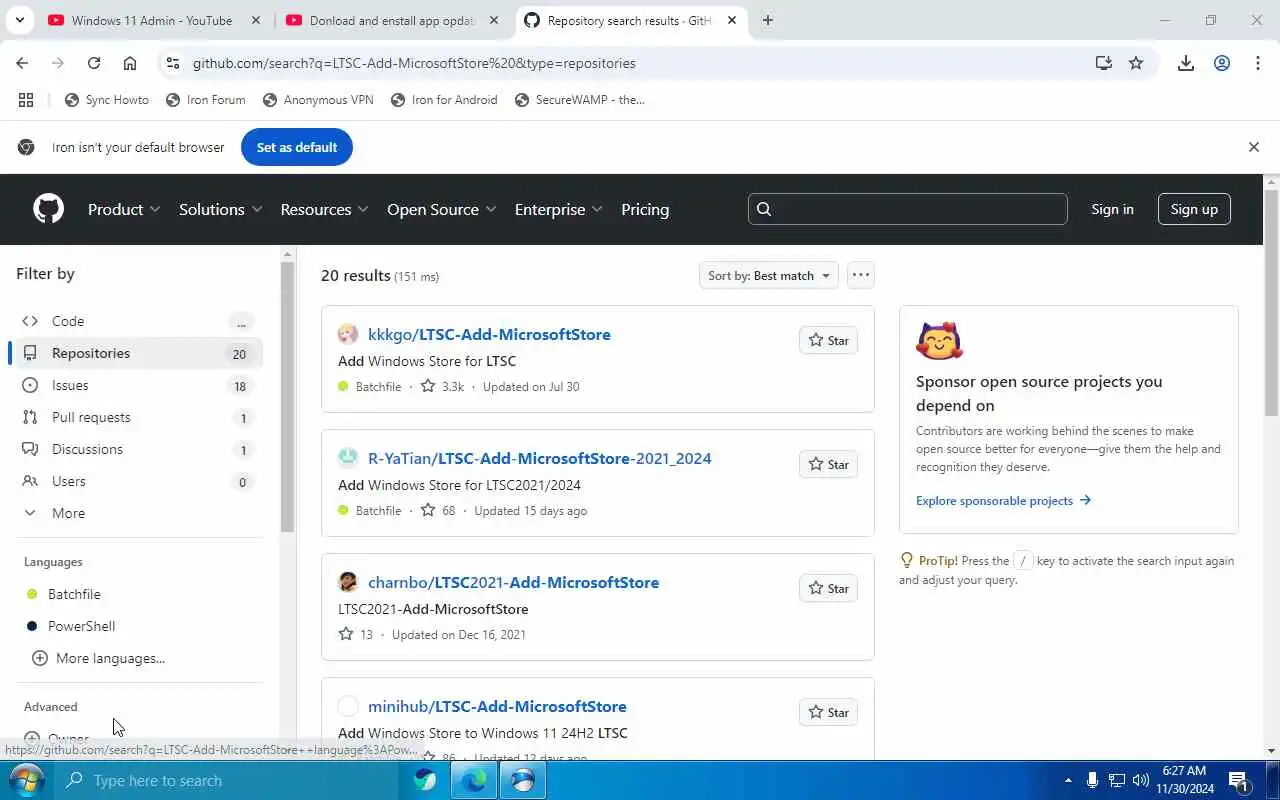Click Set as default button
The width and height of the screenshot is (1280, 800).
[x=297, y=147]
